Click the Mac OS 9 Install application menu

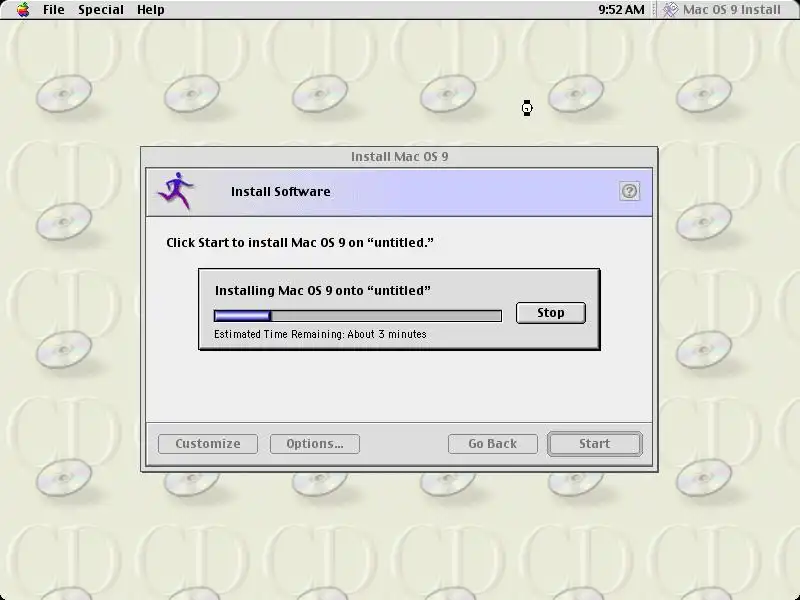(722, 10)
